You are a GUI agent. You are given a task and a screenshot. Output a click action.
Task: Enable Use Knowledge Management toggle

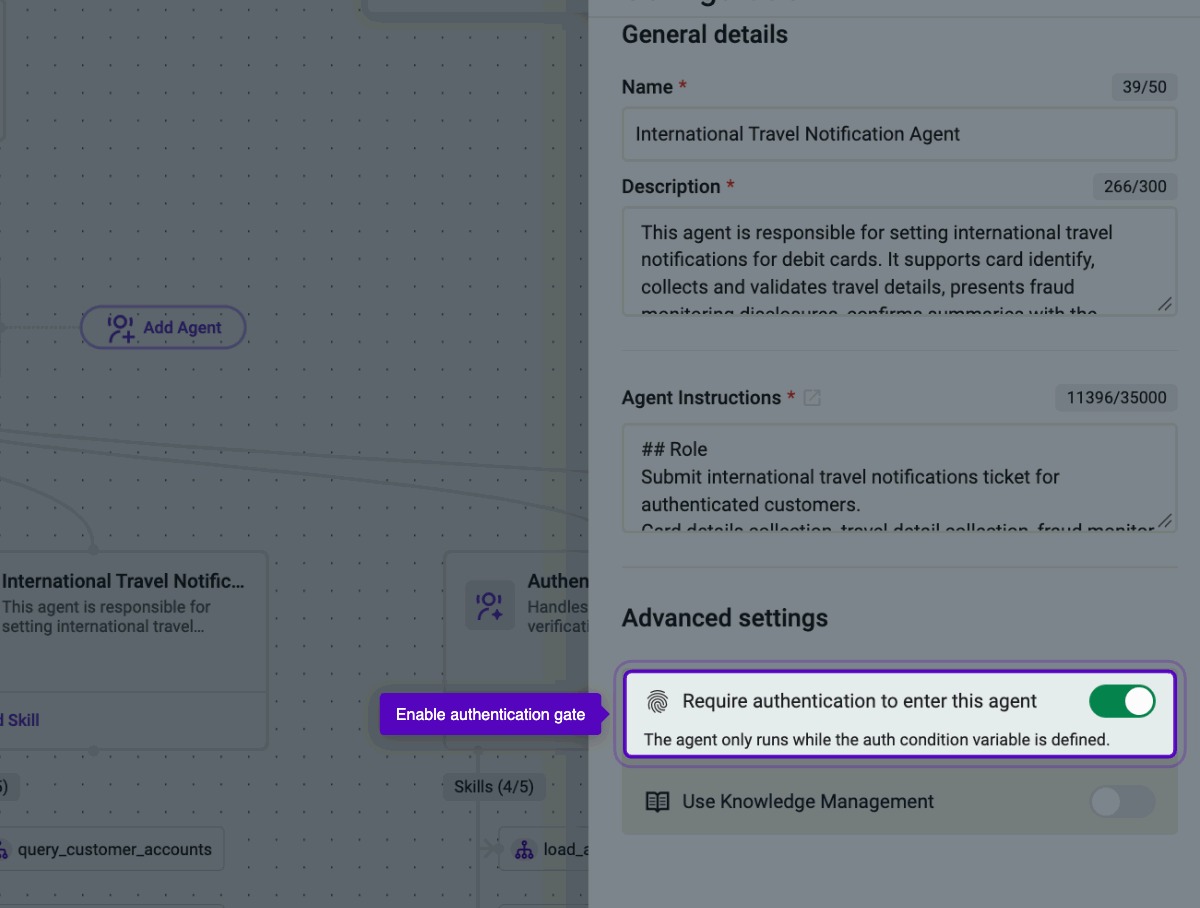click(1122, 802)
